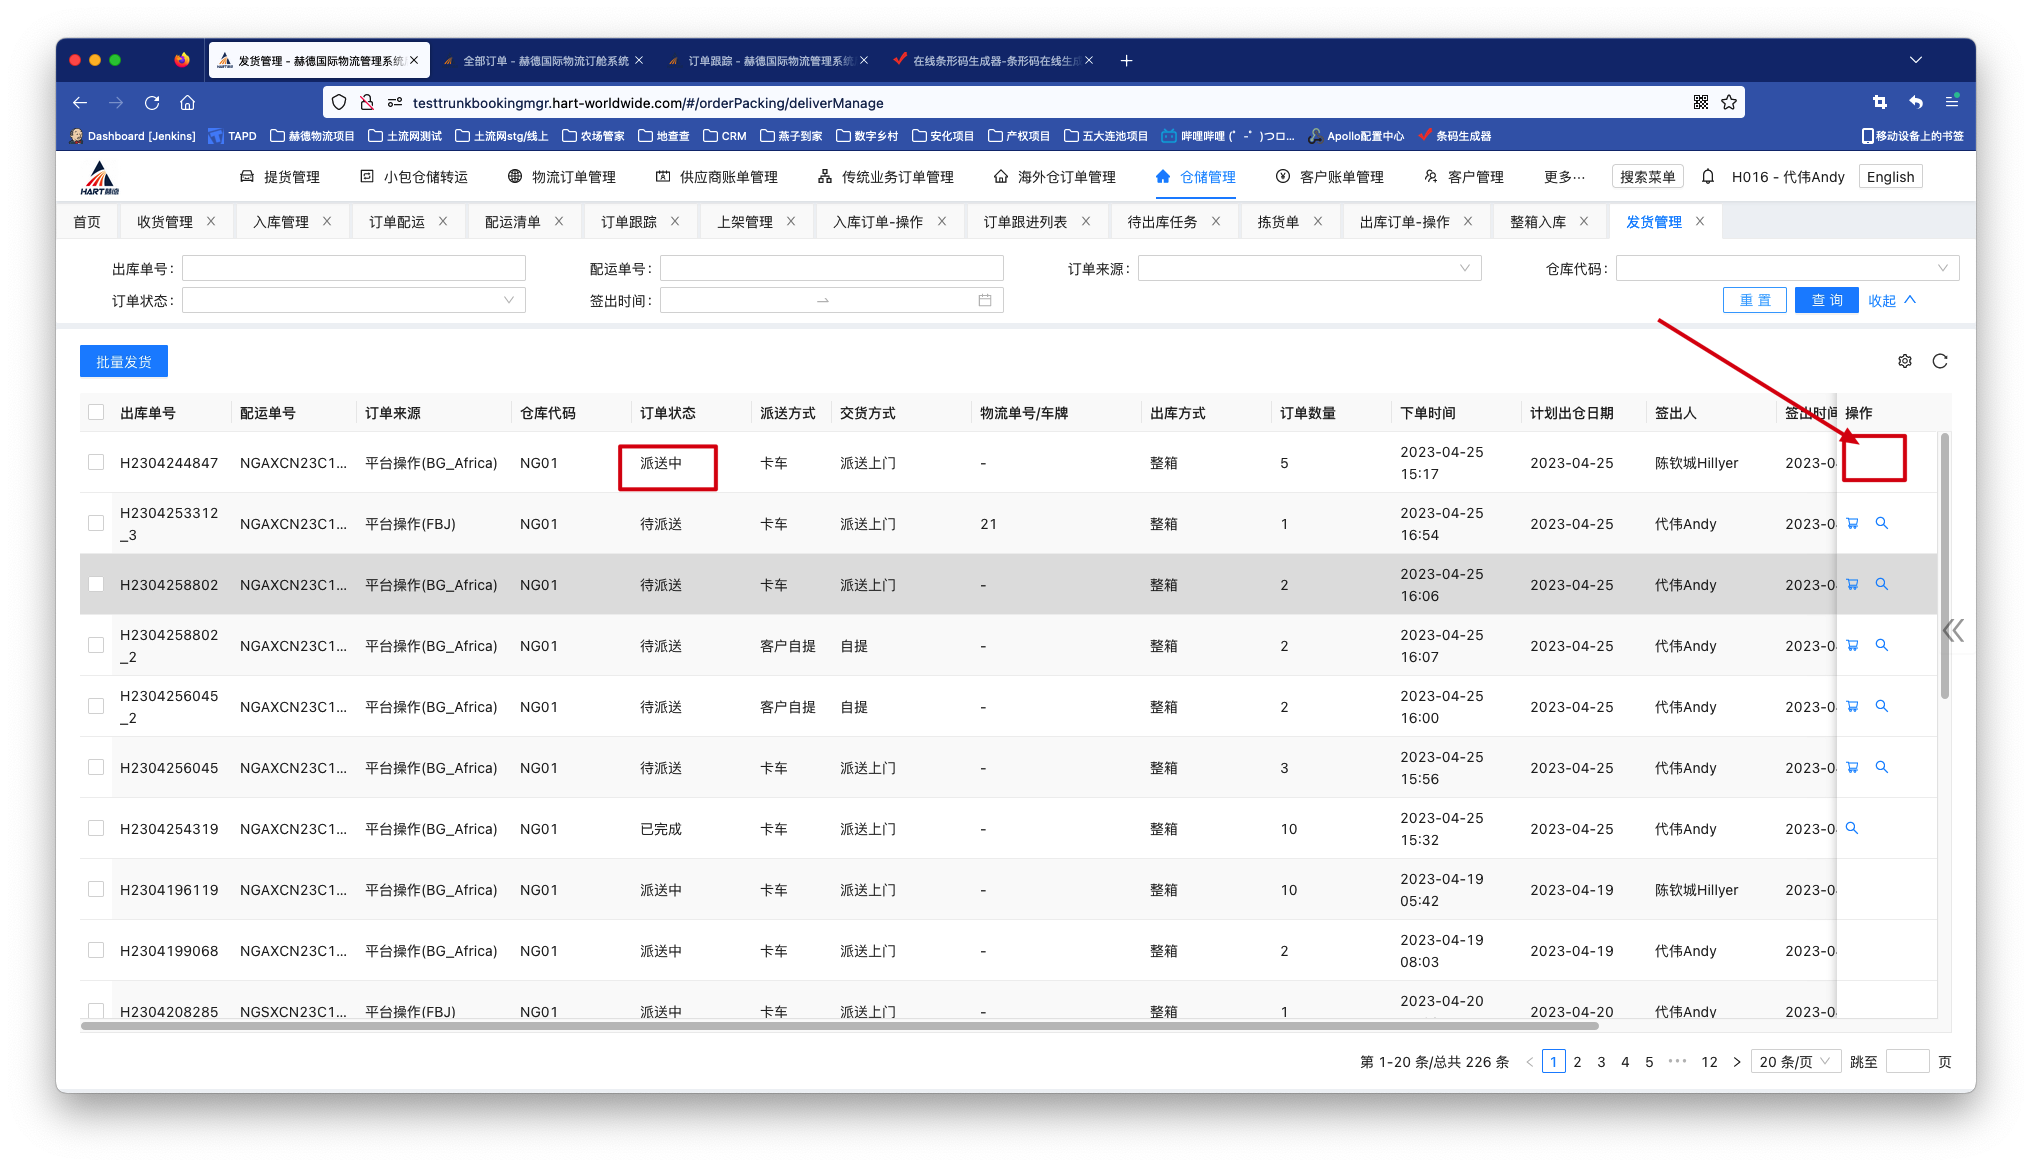Select all rows with header checkbox
The image size is (2032, 1167).
96,412
